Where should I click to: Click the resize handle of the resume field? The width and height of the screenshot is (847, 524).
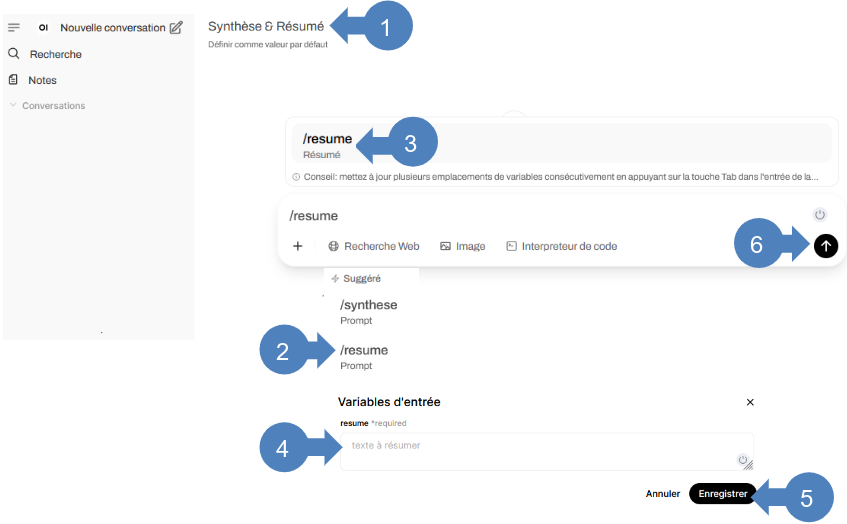(x=749, y=466)
